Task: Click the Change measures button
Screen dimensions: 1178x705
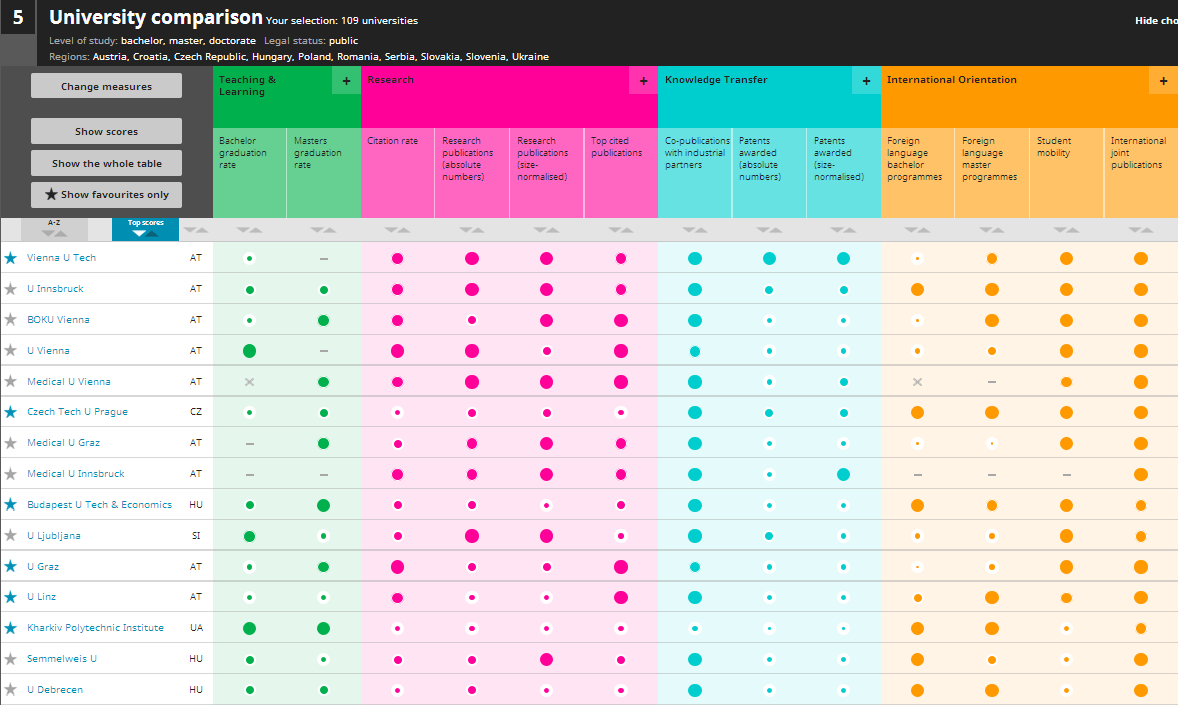Action: click(106, 86)
